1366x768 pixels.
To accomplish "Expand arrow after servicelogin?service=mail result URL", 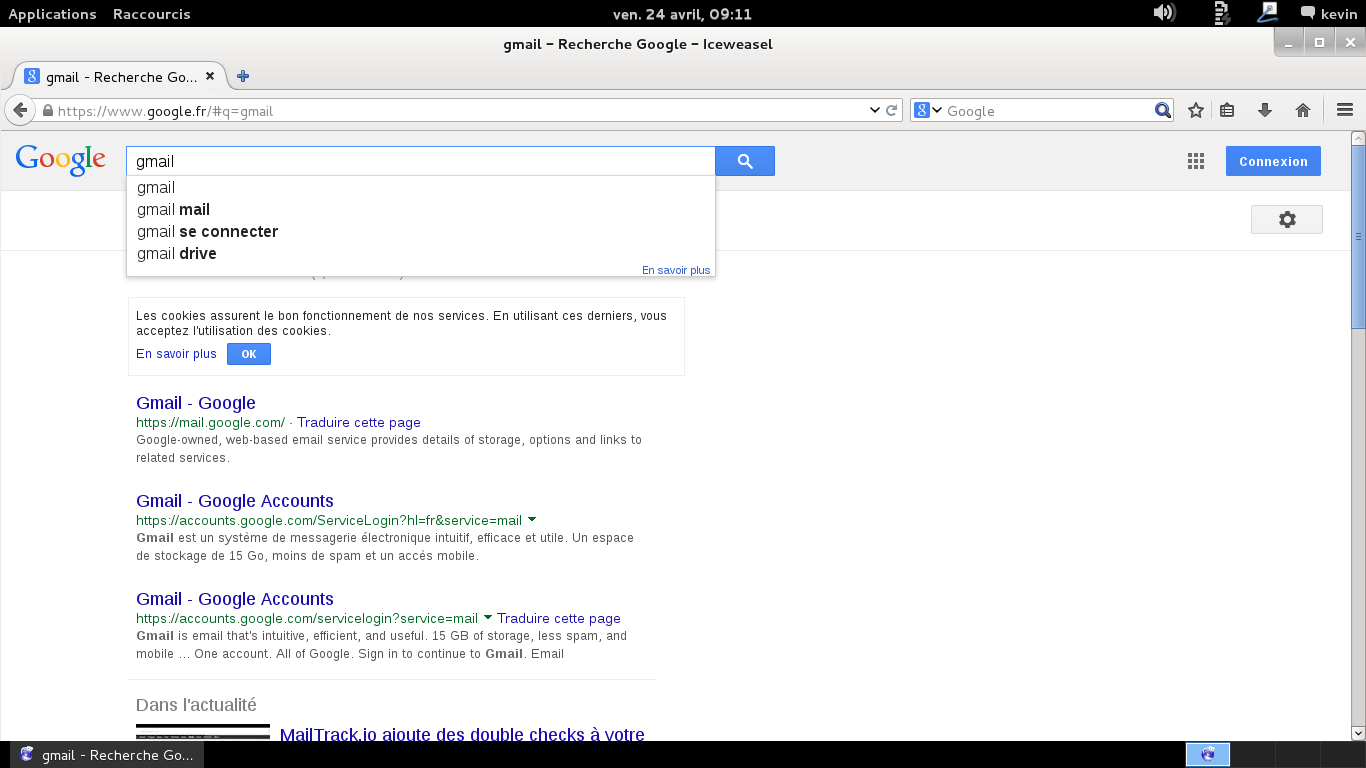I will (488, 618).
